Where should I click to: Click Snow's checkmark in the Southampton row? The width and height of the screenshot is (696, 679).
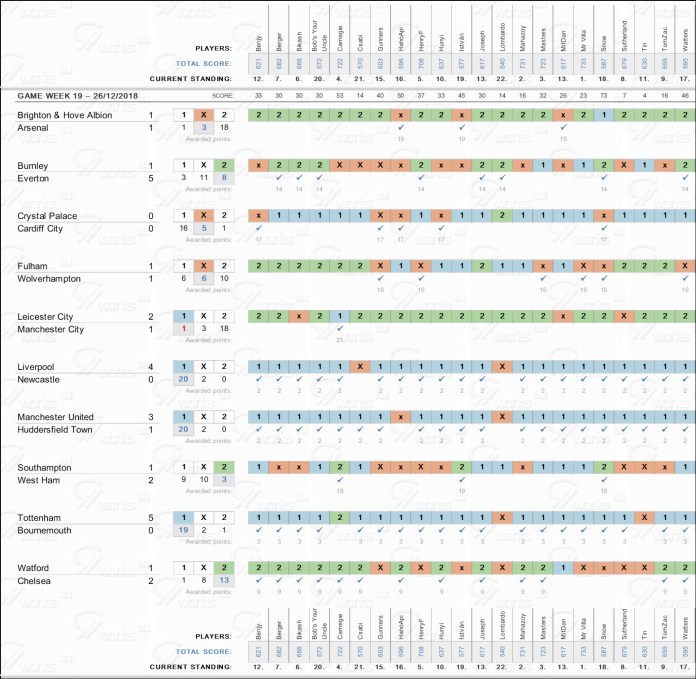604,479
